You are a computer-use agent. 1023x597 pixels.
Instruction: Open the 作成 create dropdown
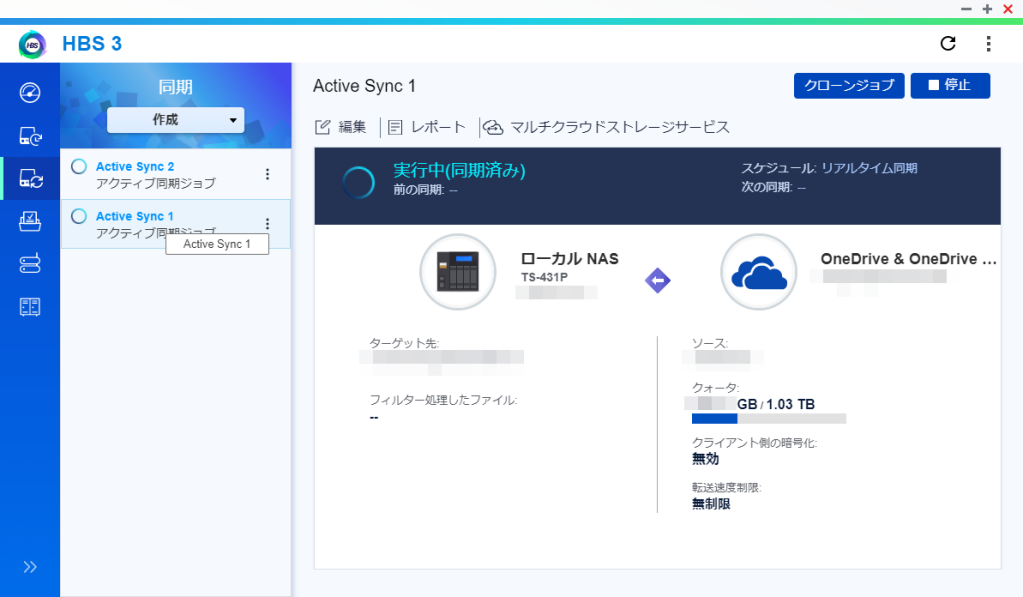pyautogui.click(x=176, y=120)
